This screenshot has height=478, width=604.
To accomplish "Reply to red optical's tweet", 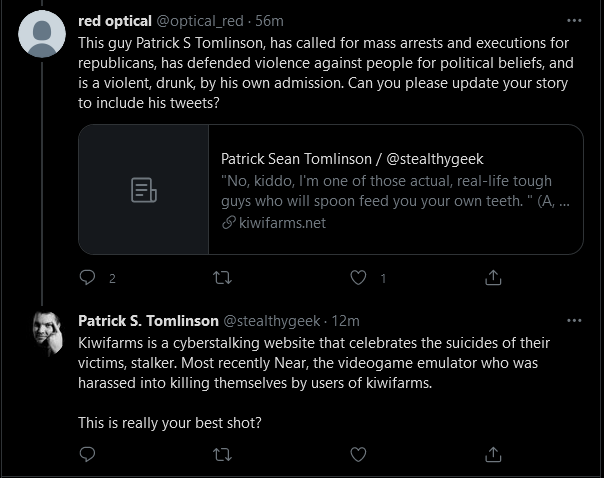I will pos(87,277).
